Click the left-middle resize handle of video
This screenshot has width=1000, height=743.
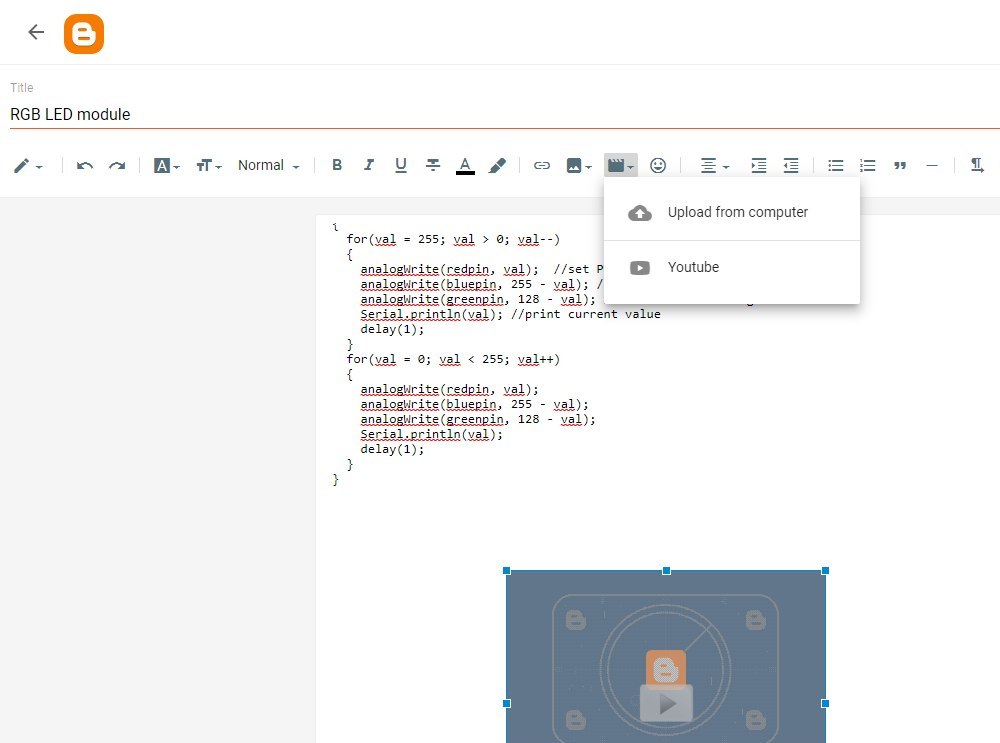(x=507, y=703)
